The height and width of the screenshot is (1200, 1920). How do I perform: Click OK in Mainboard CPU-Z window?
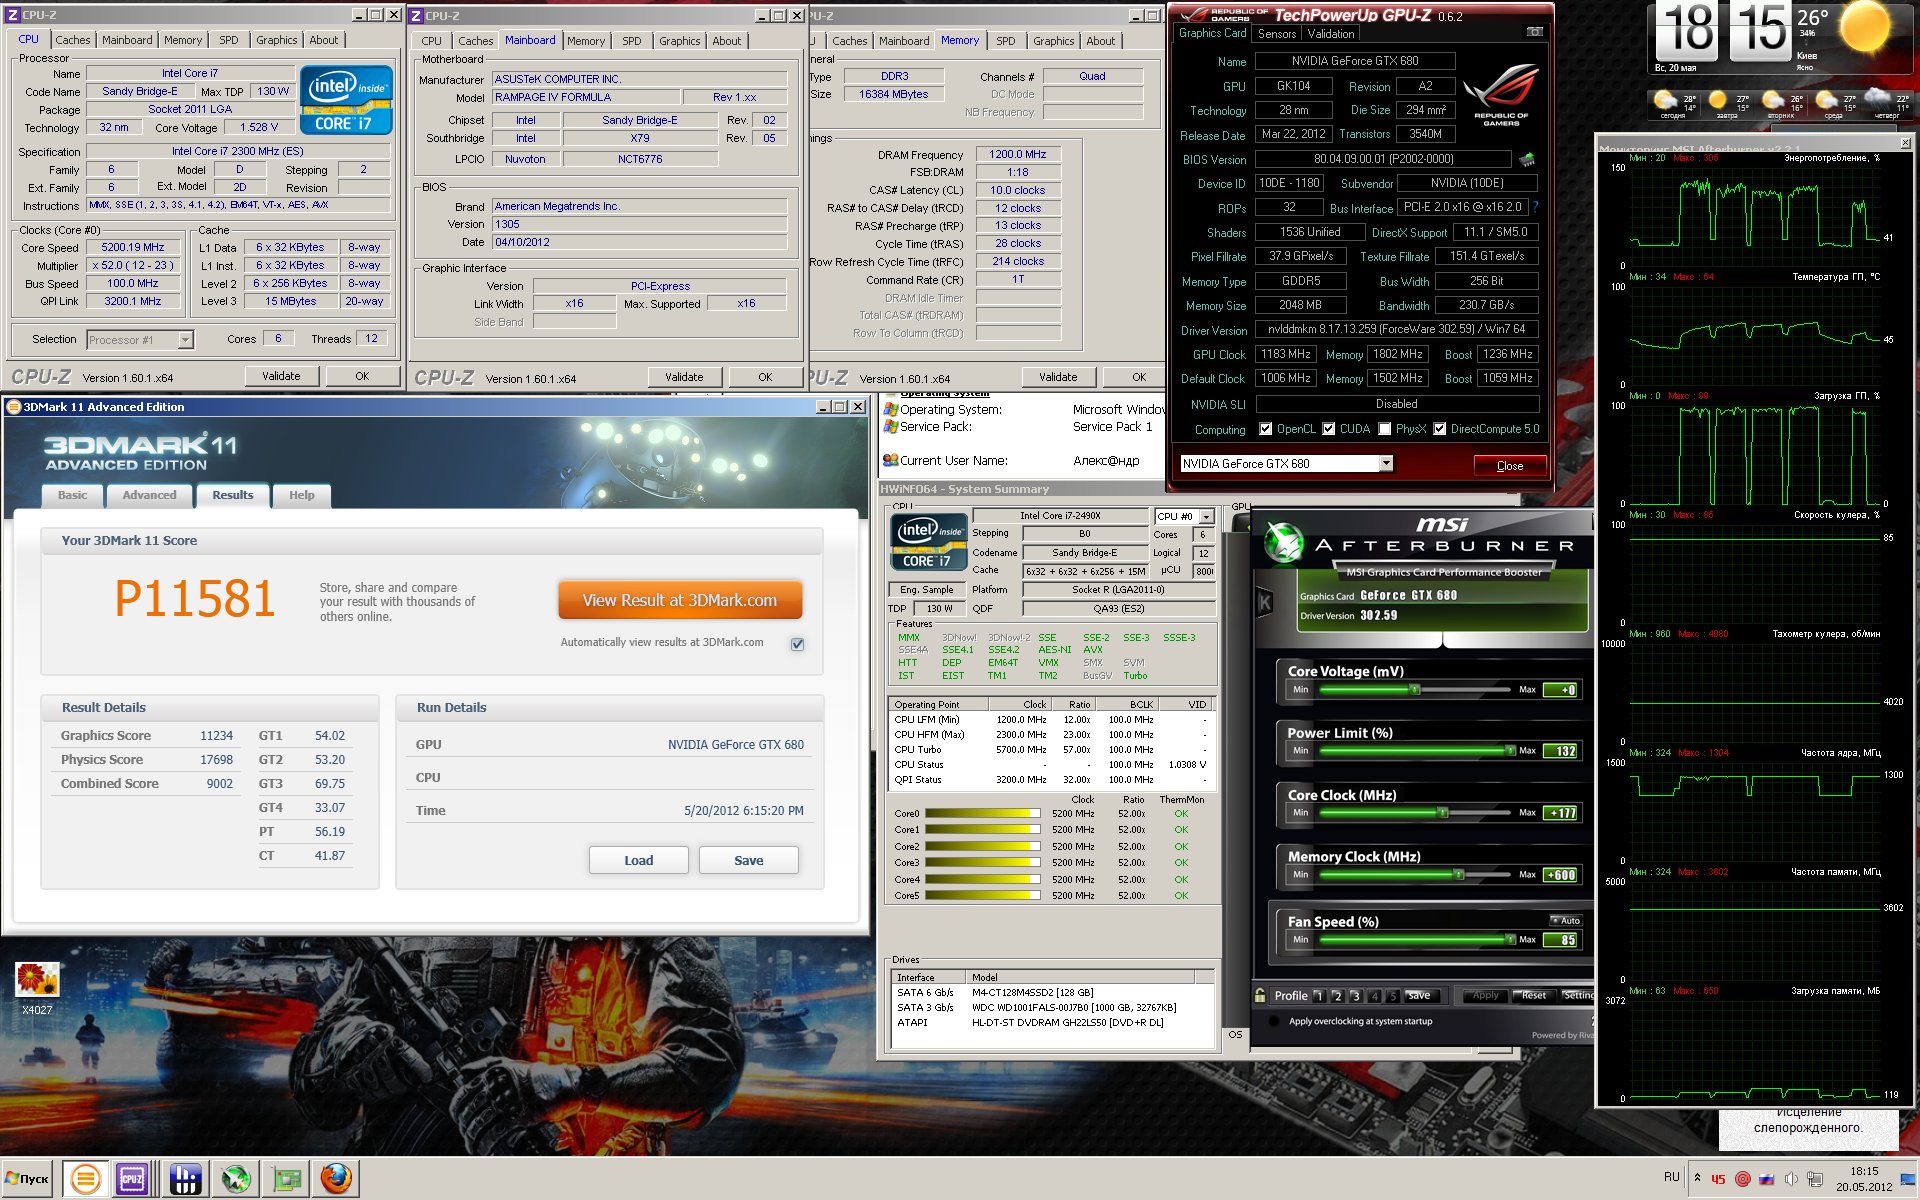pos(765,377)
